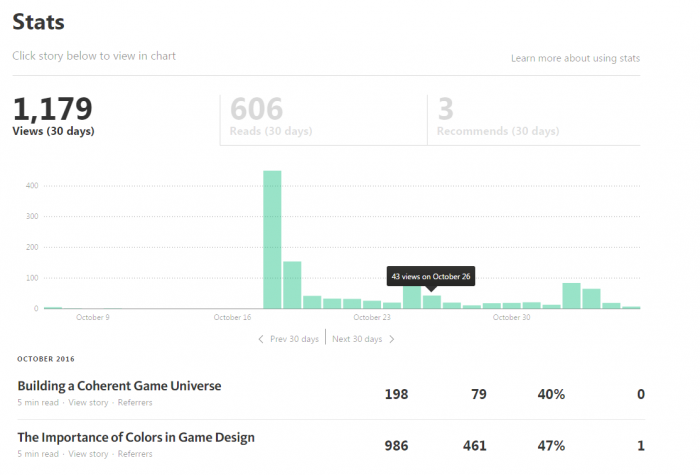
Task: Select the October 26 bar under the tooltip
Action: (432, 302)
